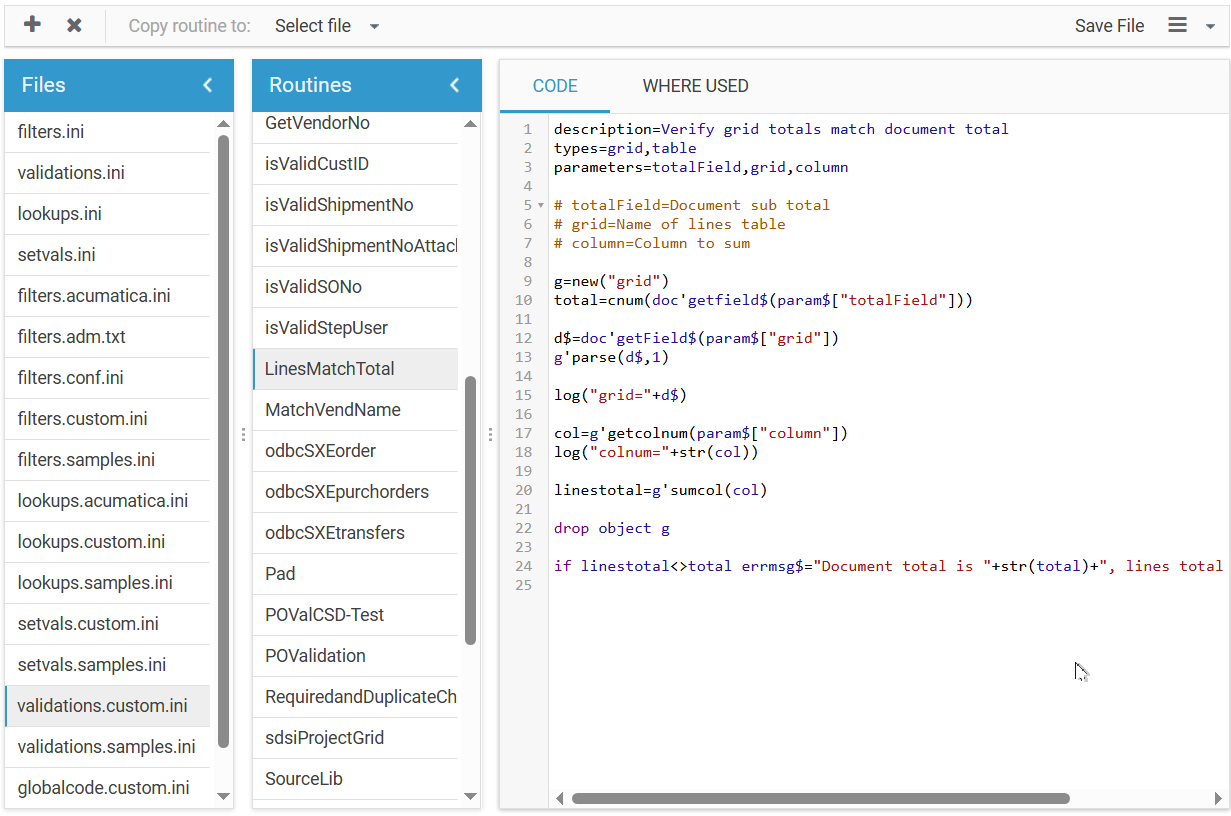Switch to the CODE tab
The height and width of the screenshot is (816, 1231).
click(x=555, y=86)
